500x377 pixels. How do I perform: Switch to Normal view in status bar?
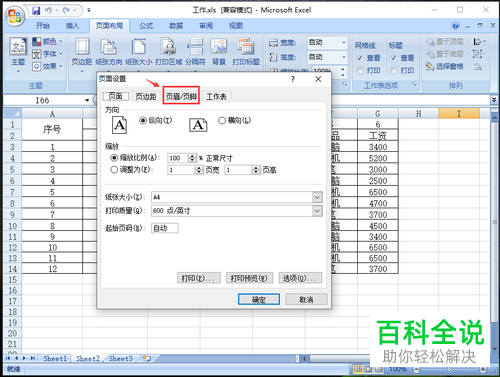(x=358, y=369)
